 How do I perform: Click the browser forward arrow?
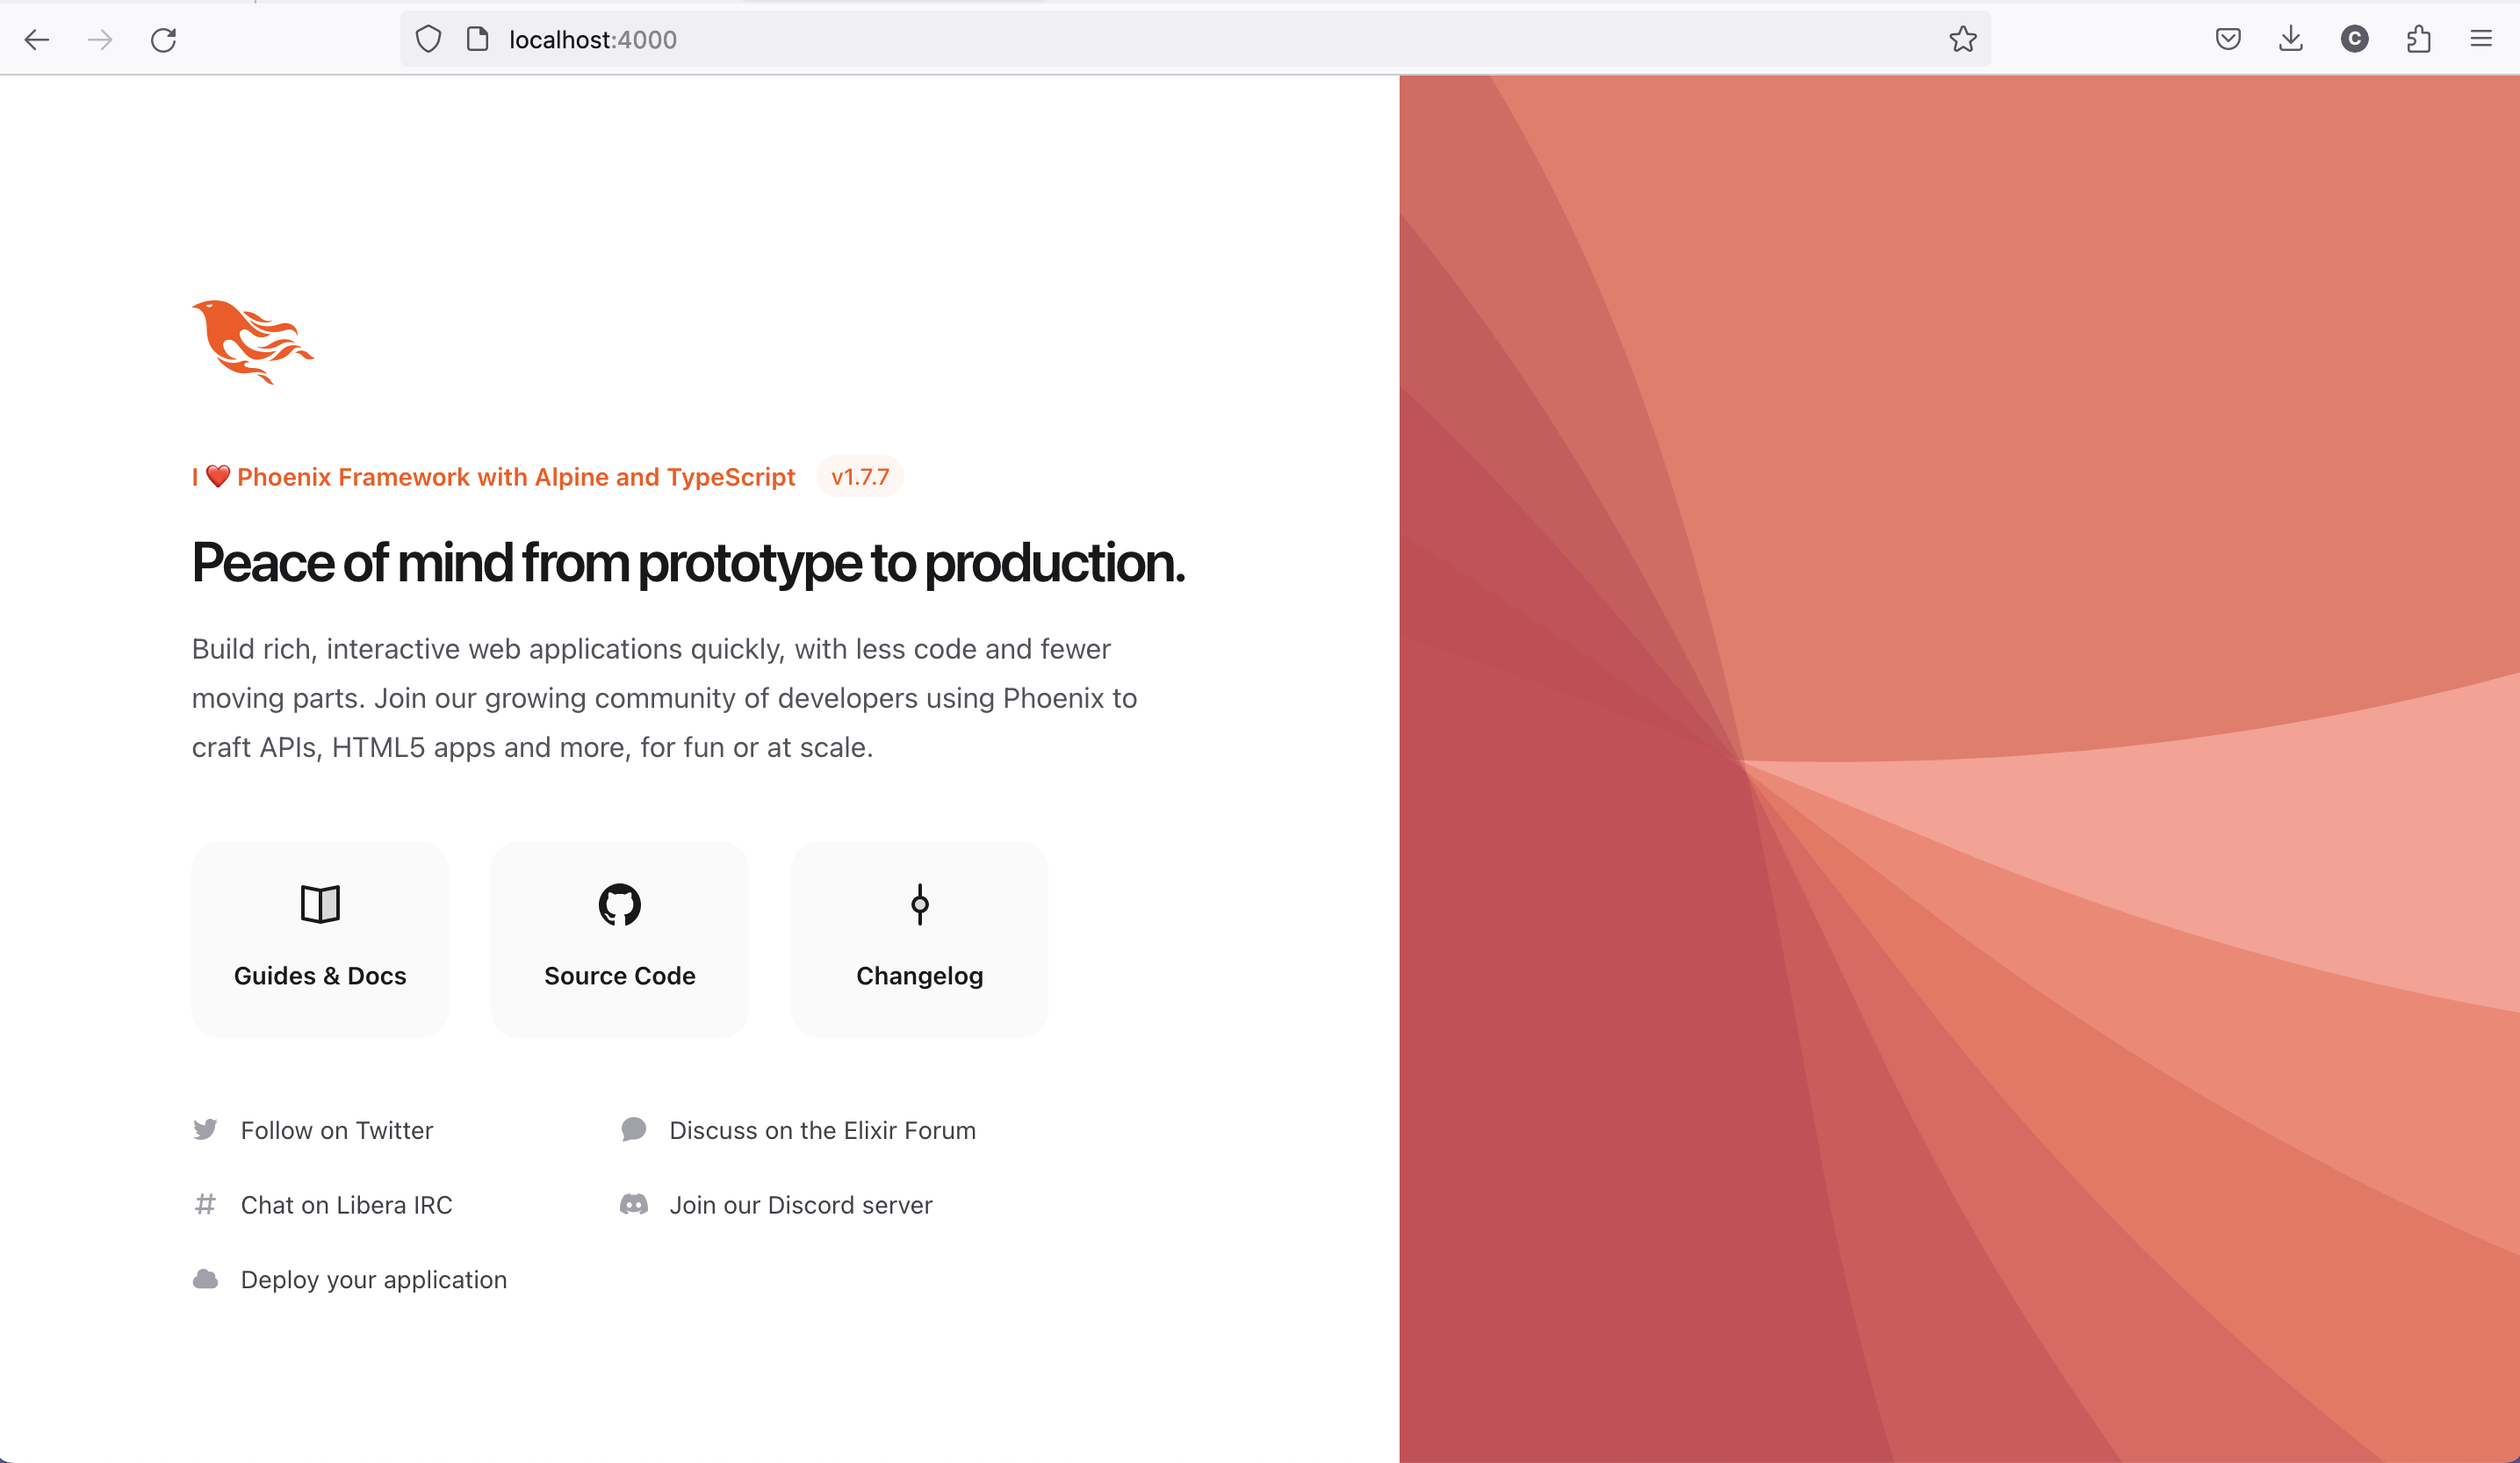coord(100,40)
